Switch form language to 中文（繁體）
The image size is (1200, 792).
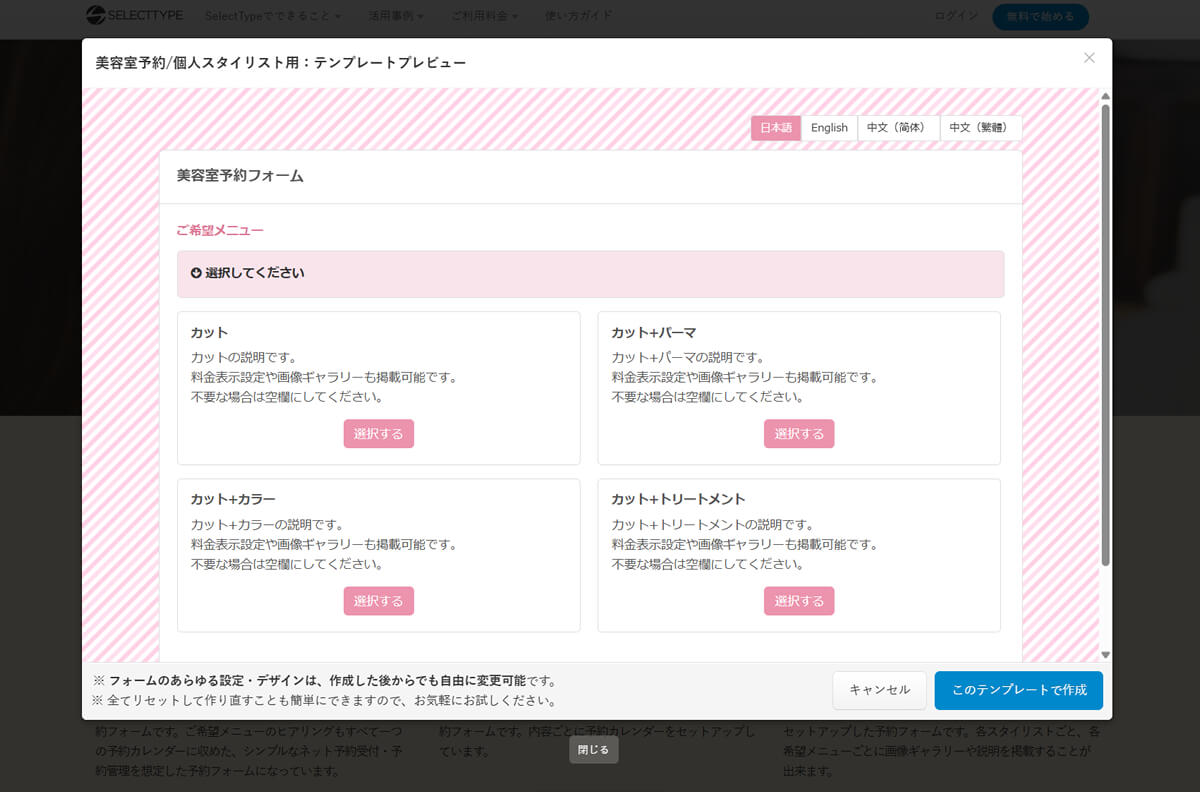click(x=980, y=128)
